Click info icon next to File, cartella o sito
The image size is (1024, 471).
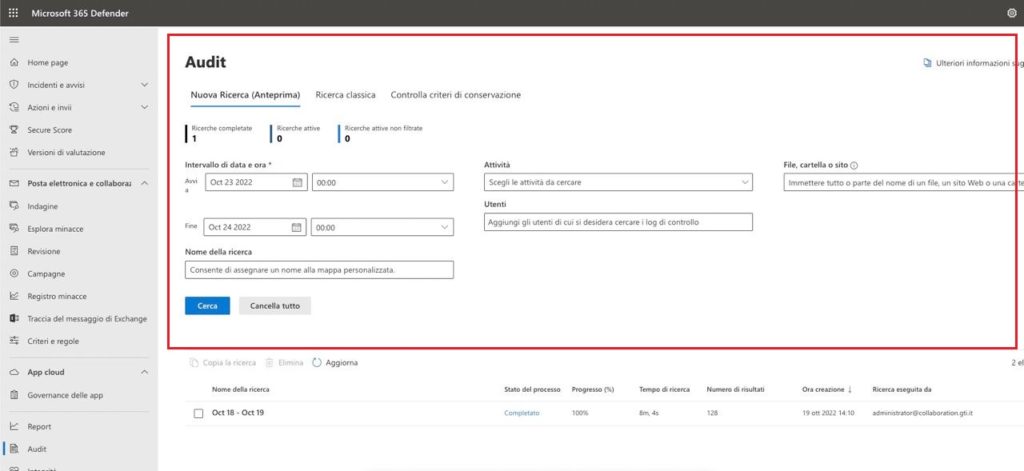point(854,166)
